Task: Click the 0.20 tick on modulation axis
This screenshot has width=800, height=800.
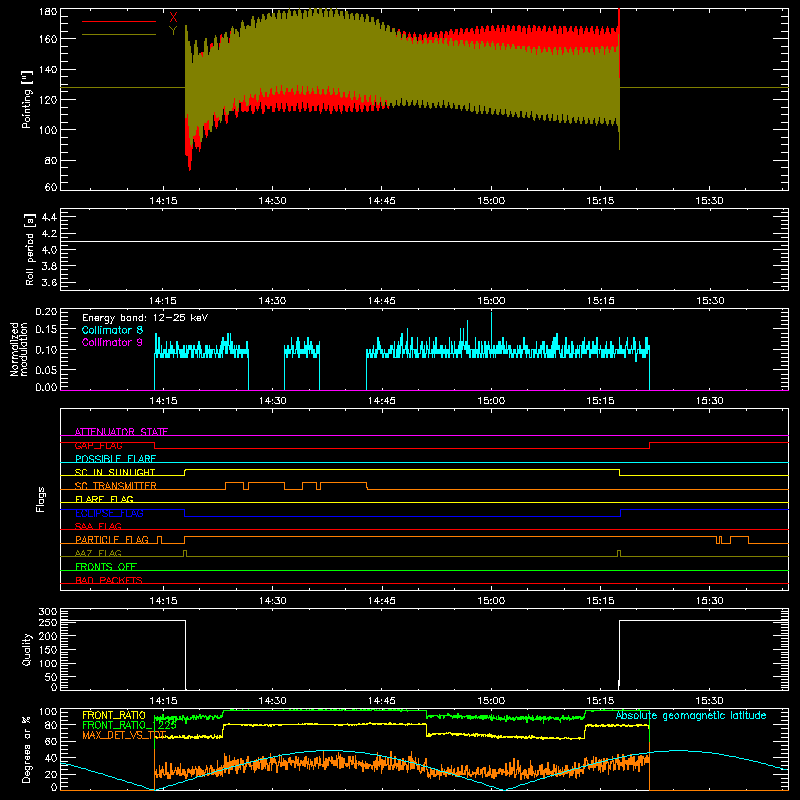Action: (47, 312)
